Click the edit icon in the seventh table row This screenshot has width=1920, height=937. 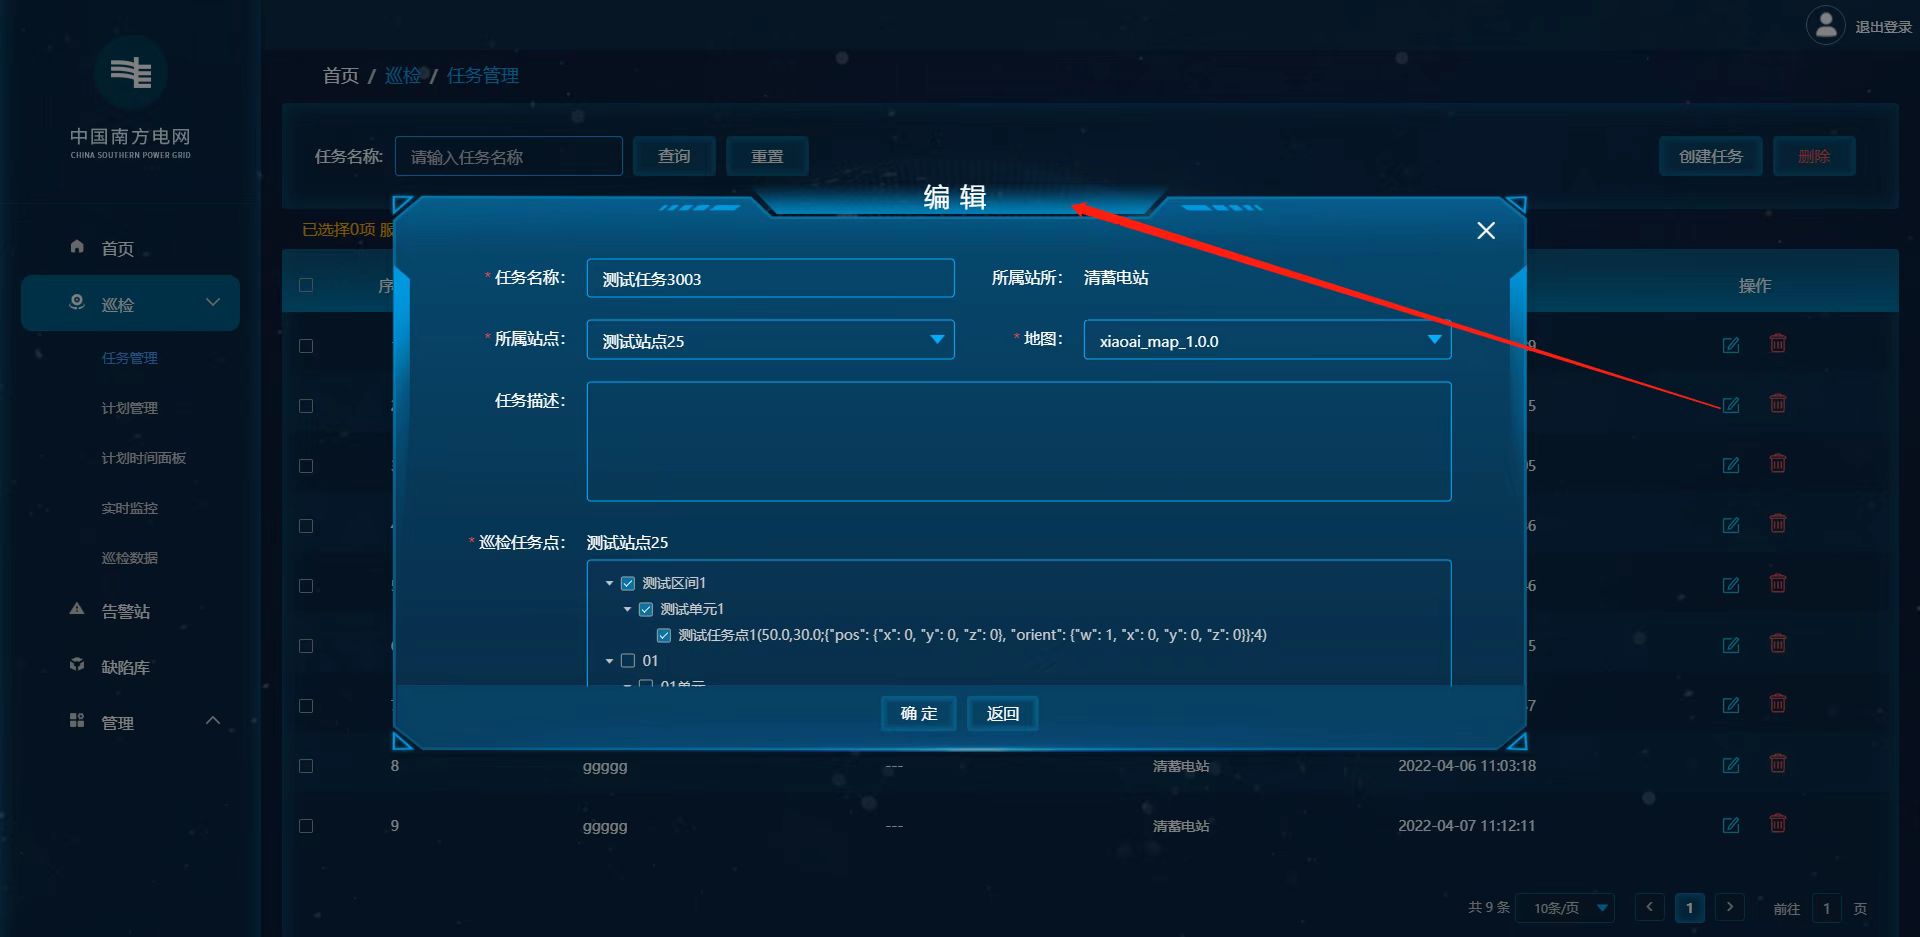(1730, 705)
